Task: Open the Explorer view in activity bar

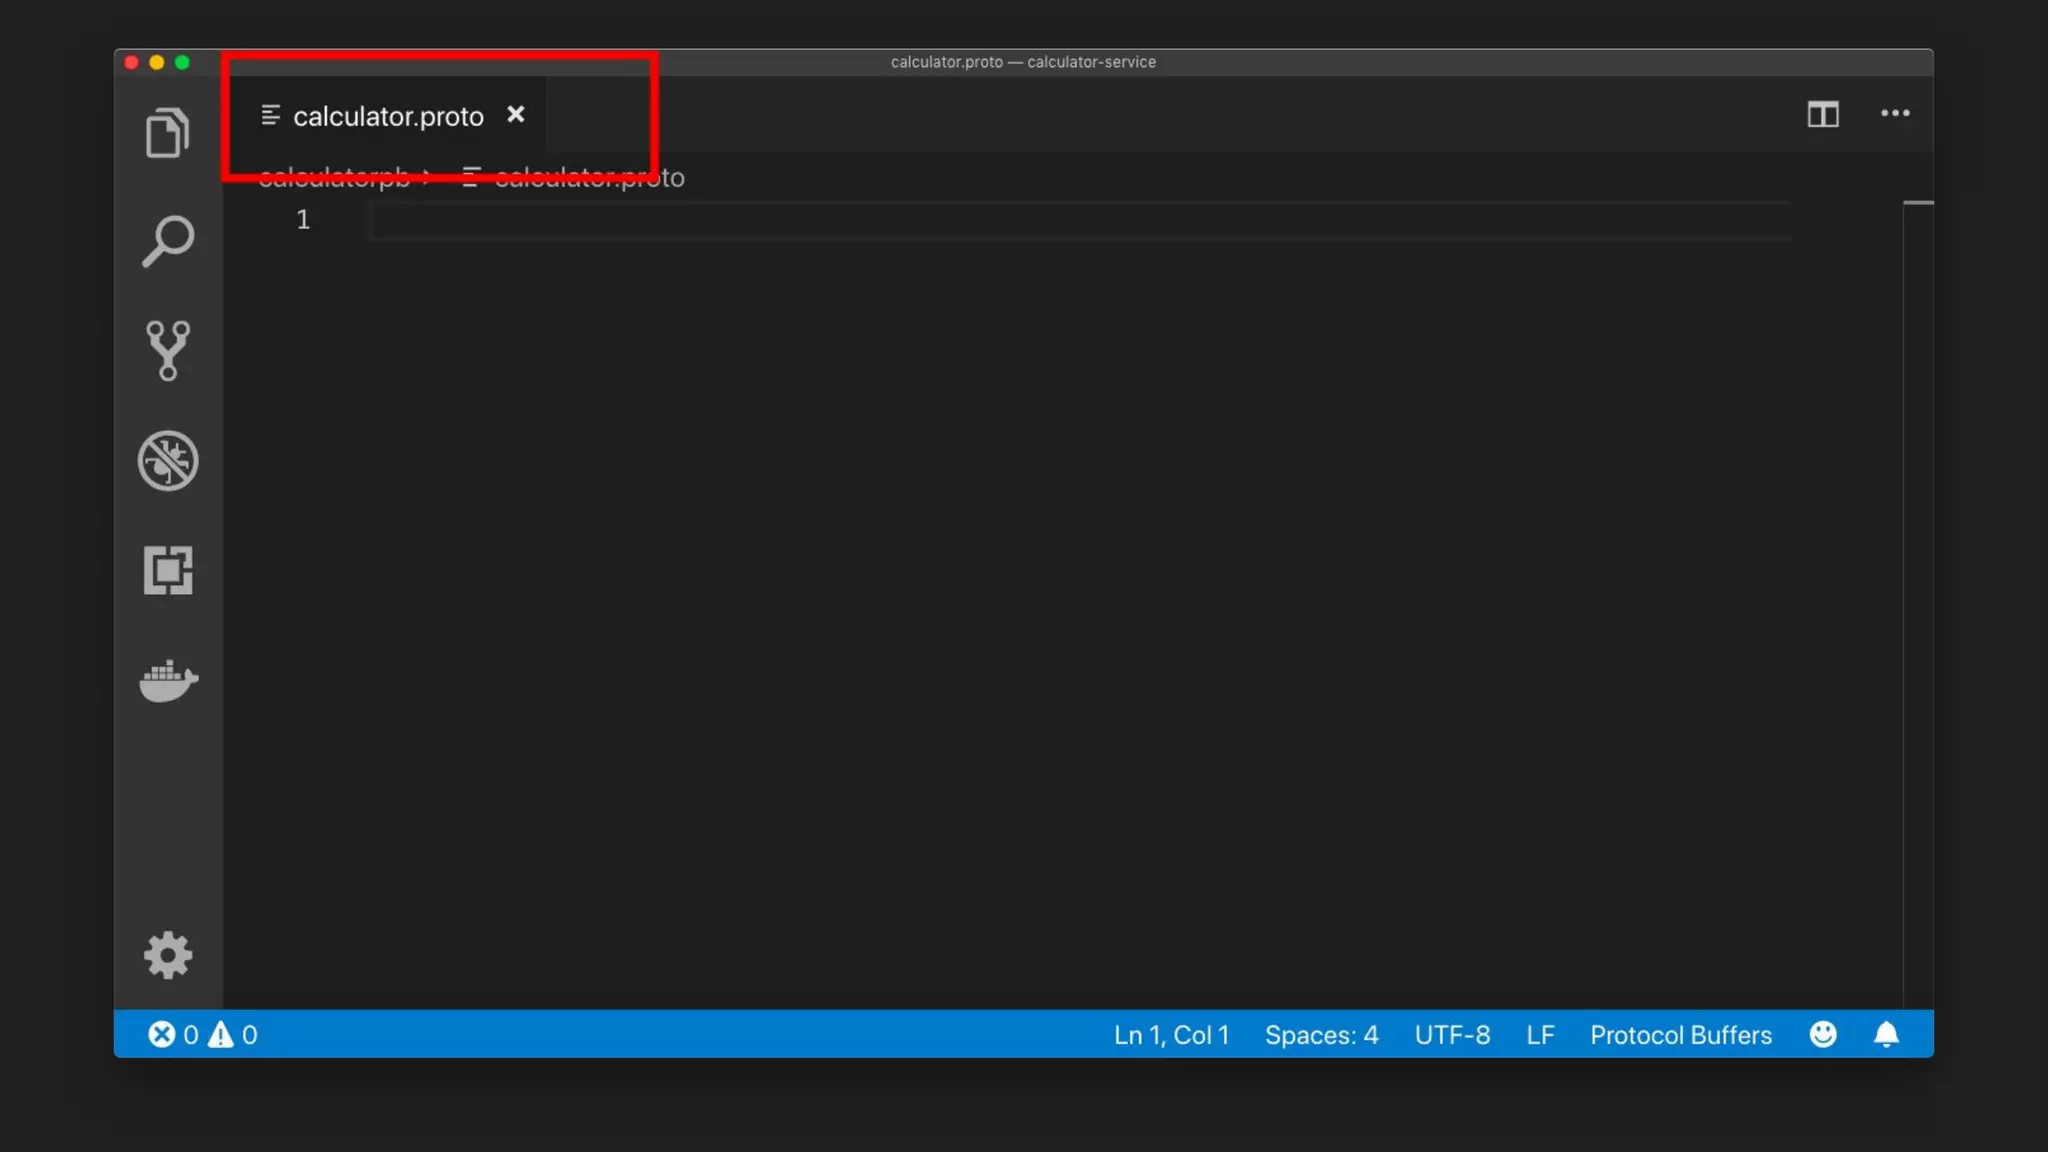Action: click(167, 133)
